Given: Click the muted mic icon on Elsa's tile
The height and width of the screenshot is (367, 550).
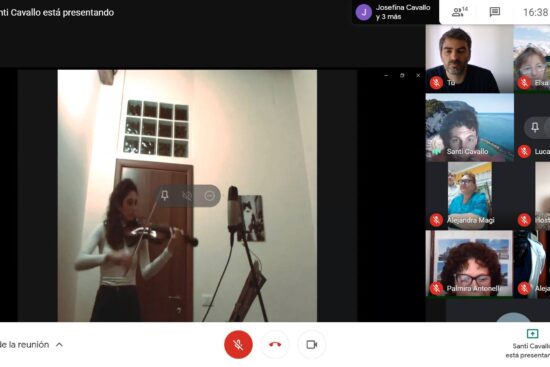Looking at the screenshot, I should (x=524, y=83).
